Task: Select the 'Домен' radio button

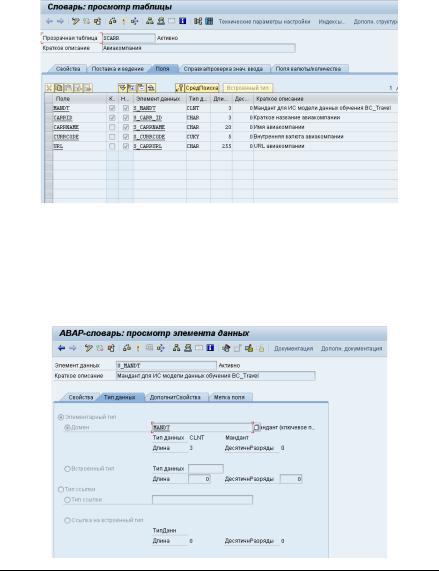Action: [x=67, y=428]
